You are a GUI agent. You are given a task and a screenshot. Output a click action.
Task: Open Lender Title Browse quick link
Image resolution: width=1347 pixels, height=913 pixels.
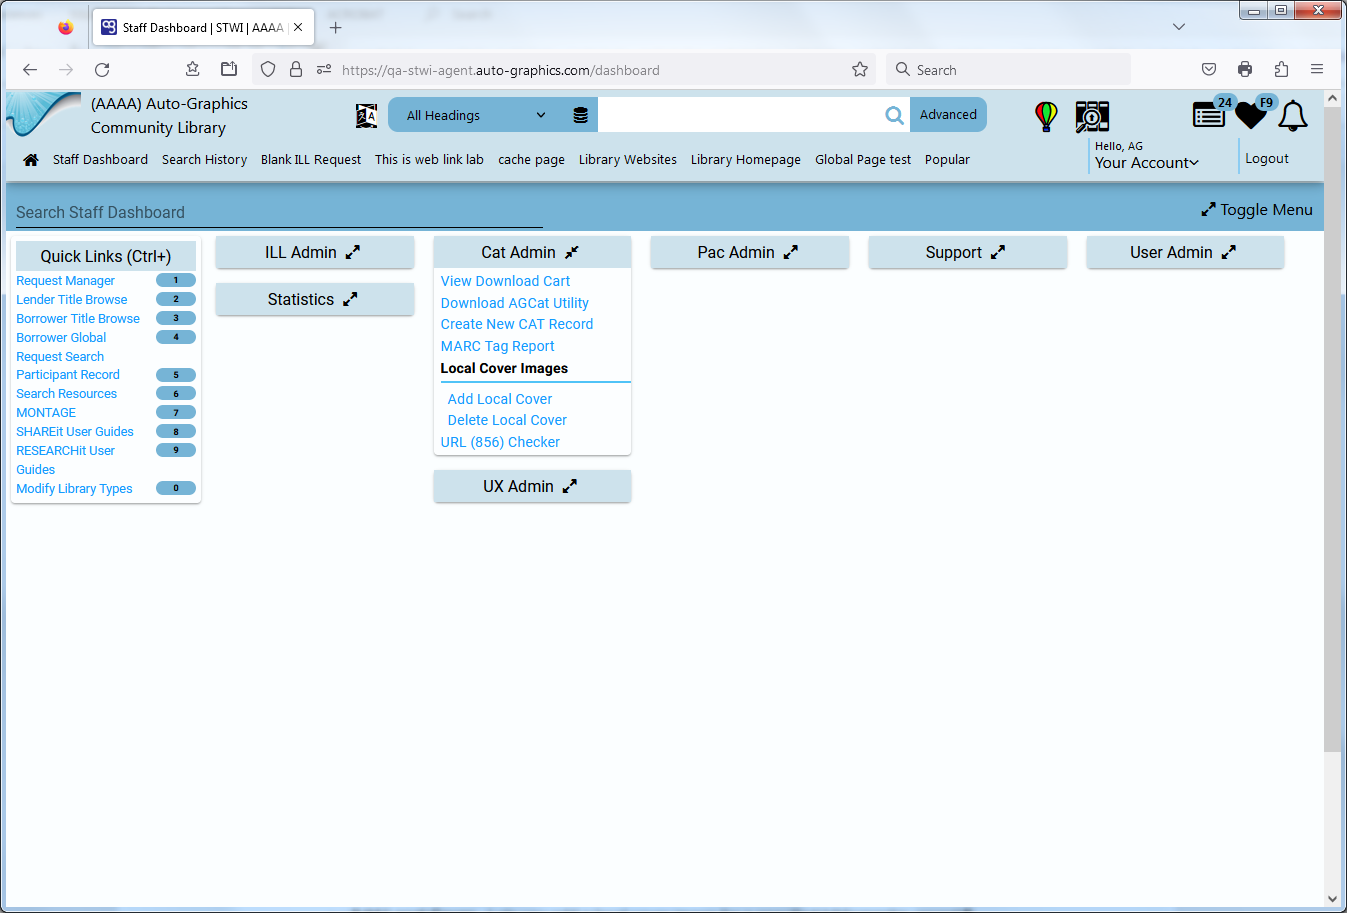(x=72, y=300)
